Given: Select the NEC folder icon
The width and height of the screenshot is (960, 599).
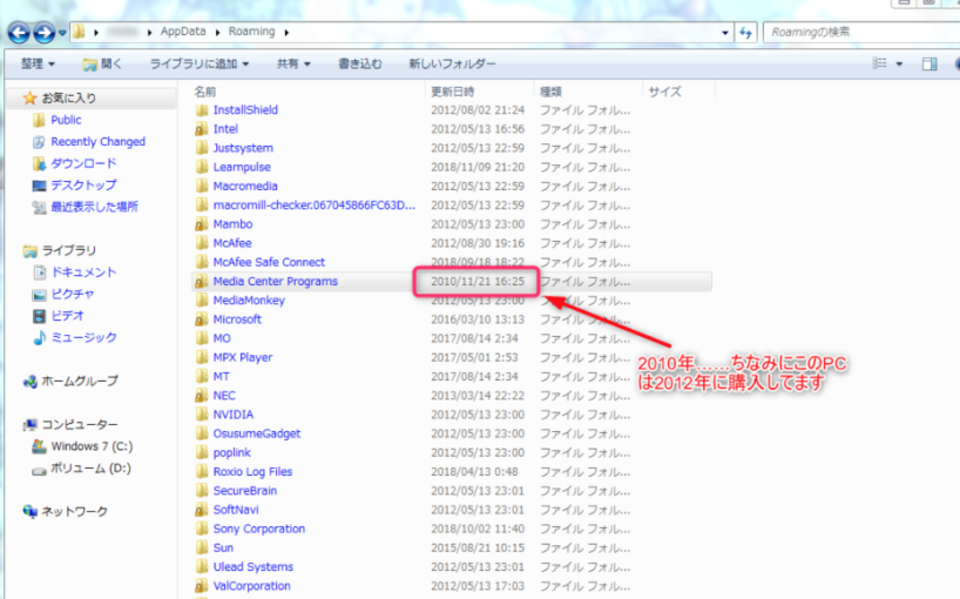Looking at the screenshot, I should click(201, 396).
